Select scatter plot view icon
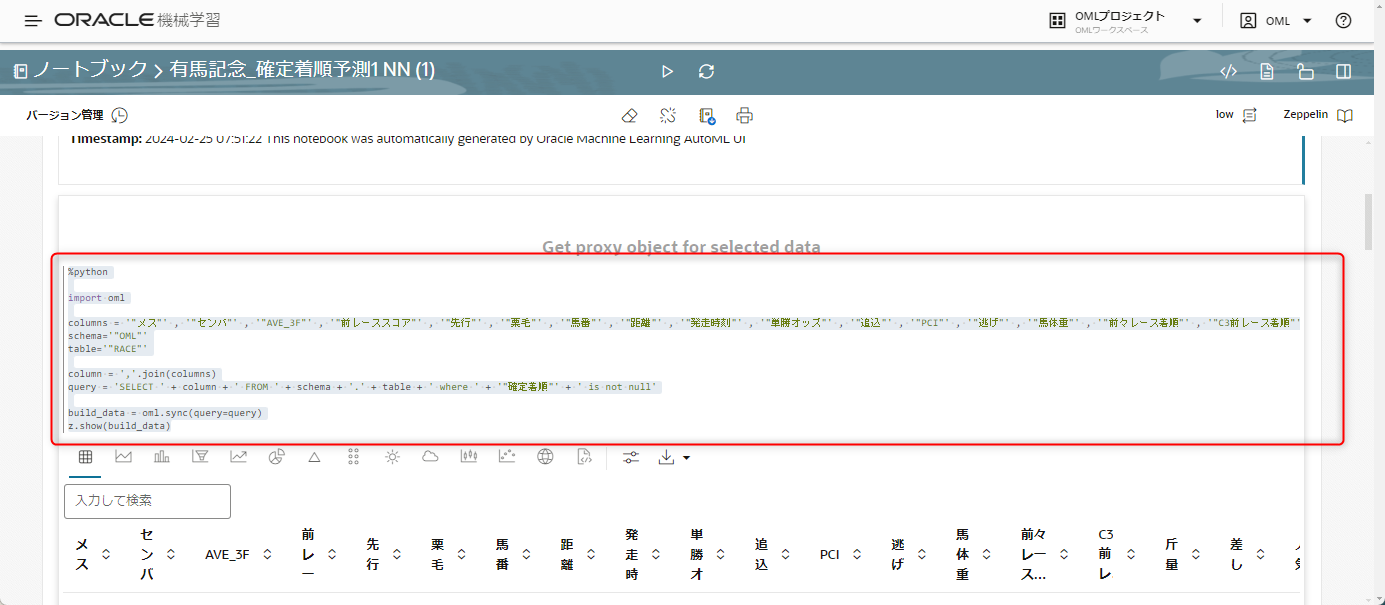Image resolution: width=1385 pixels, height=605 pixels. coord(507,457)
